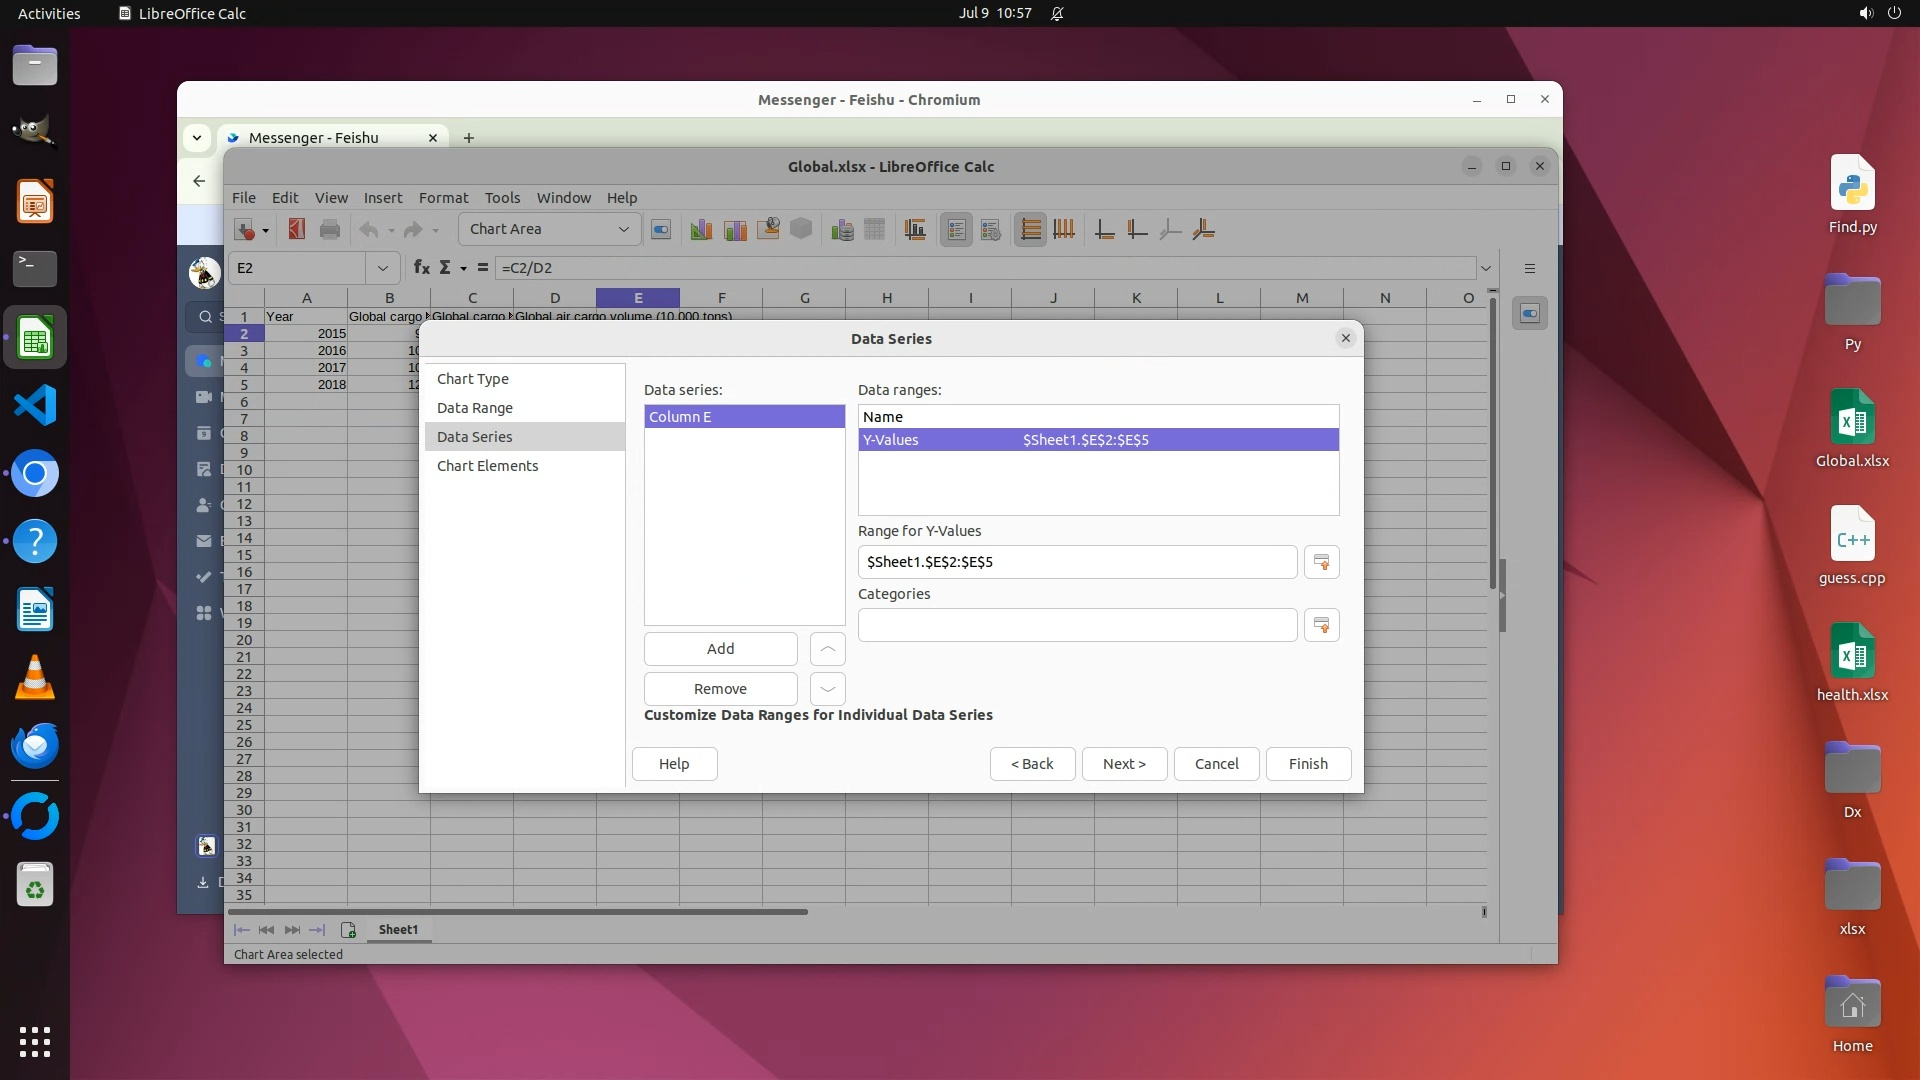1920x1080 pixels.
Task: Select data range for Y-Values picker
Action: pyautogui.click(x=1321, y=562)
